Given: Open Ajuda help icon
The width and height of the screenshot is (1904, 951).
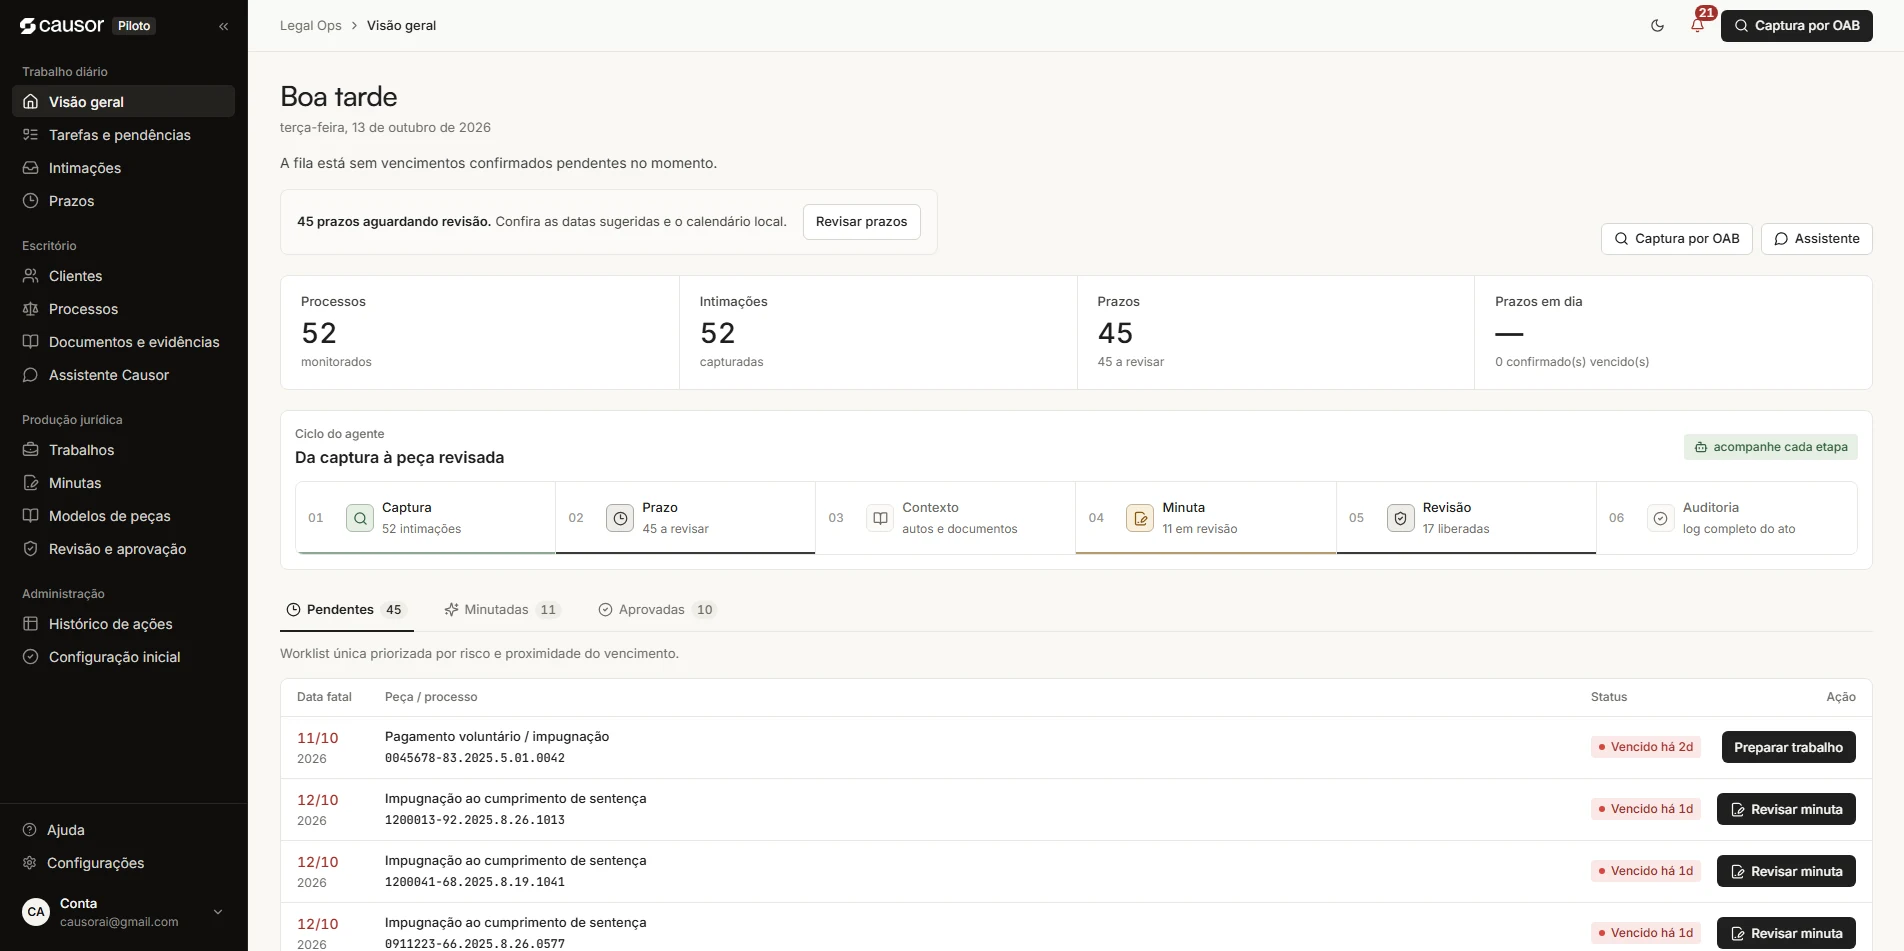Looking at the screenshot, I should click(30, 829).
